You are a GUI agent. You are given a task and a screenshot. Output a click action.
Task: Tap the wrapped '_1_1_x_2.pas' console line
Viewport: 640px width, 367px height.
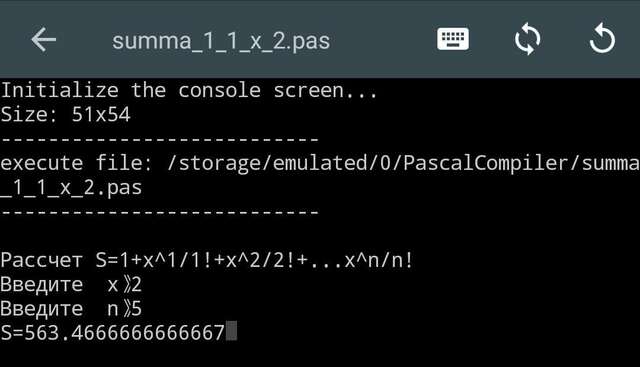[x=71, y=188]
